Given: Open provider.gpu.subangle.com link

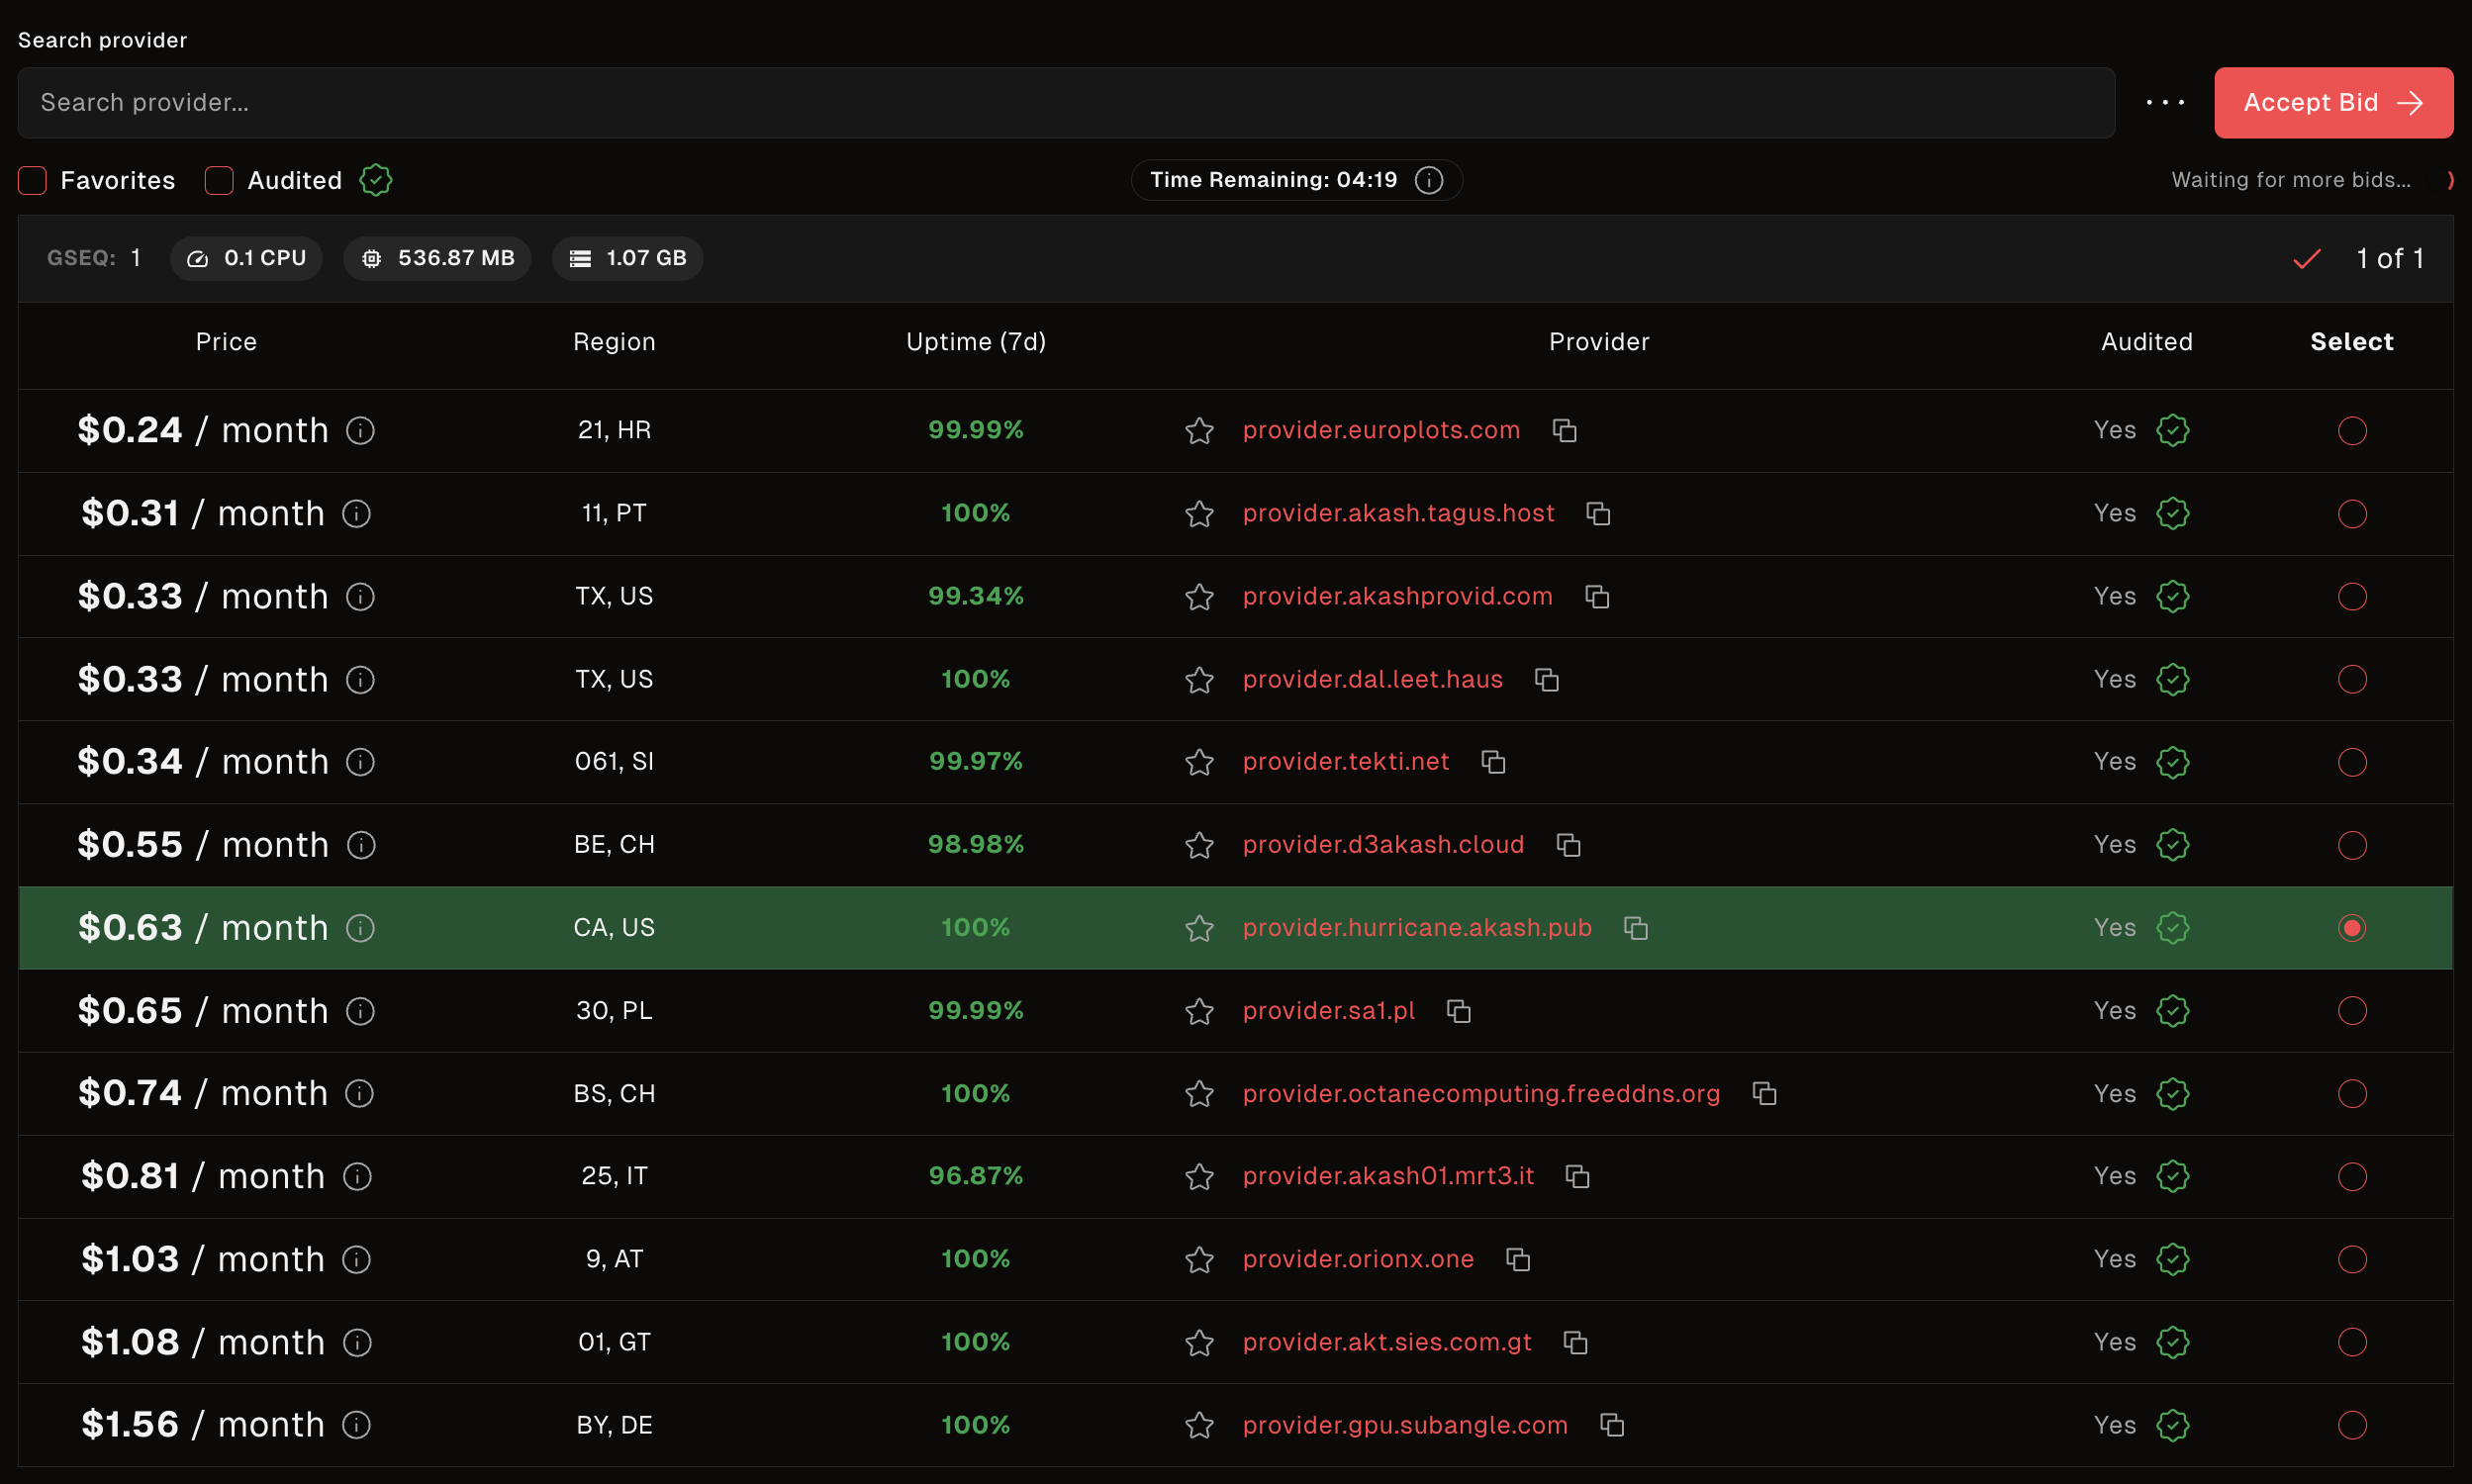Looking at the screenshot, I should [x=1404, y=1425].
